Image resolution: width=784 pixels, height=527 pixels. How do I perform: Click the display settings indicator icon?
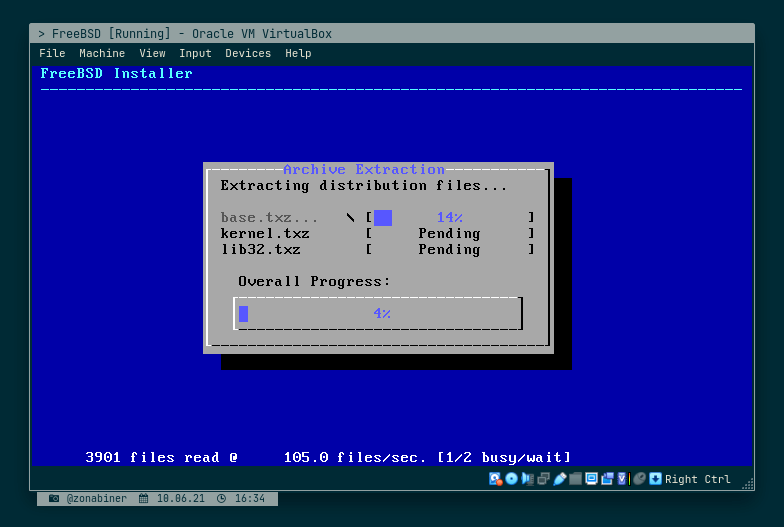(592, 479)
